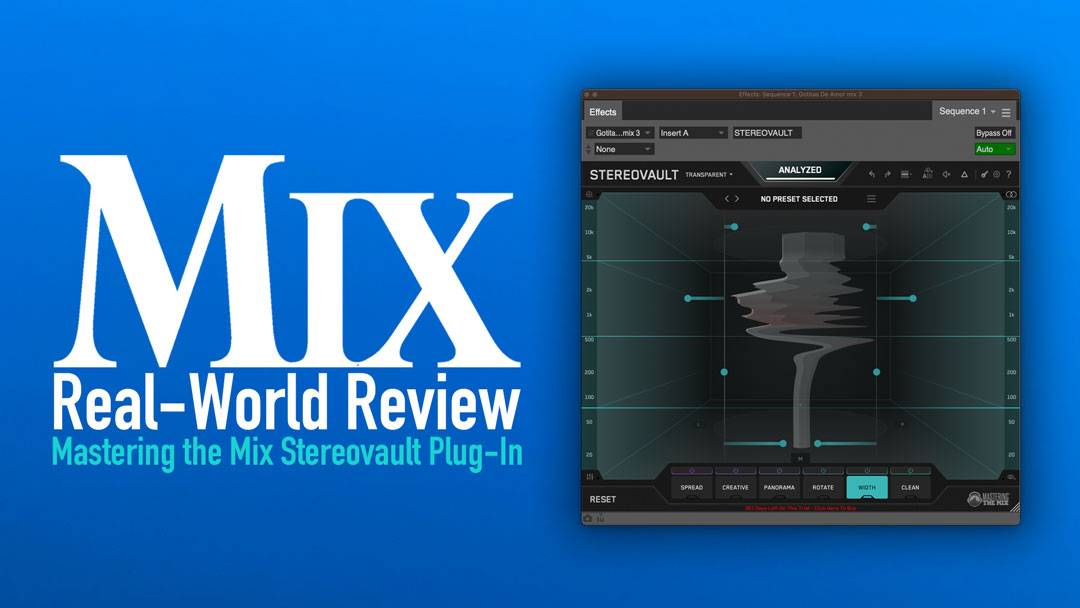The height and width of the screenshot is (608, 1080).
Task: Click the delta triangle icon
Action: pyautogui.click(x=964, y=175)
